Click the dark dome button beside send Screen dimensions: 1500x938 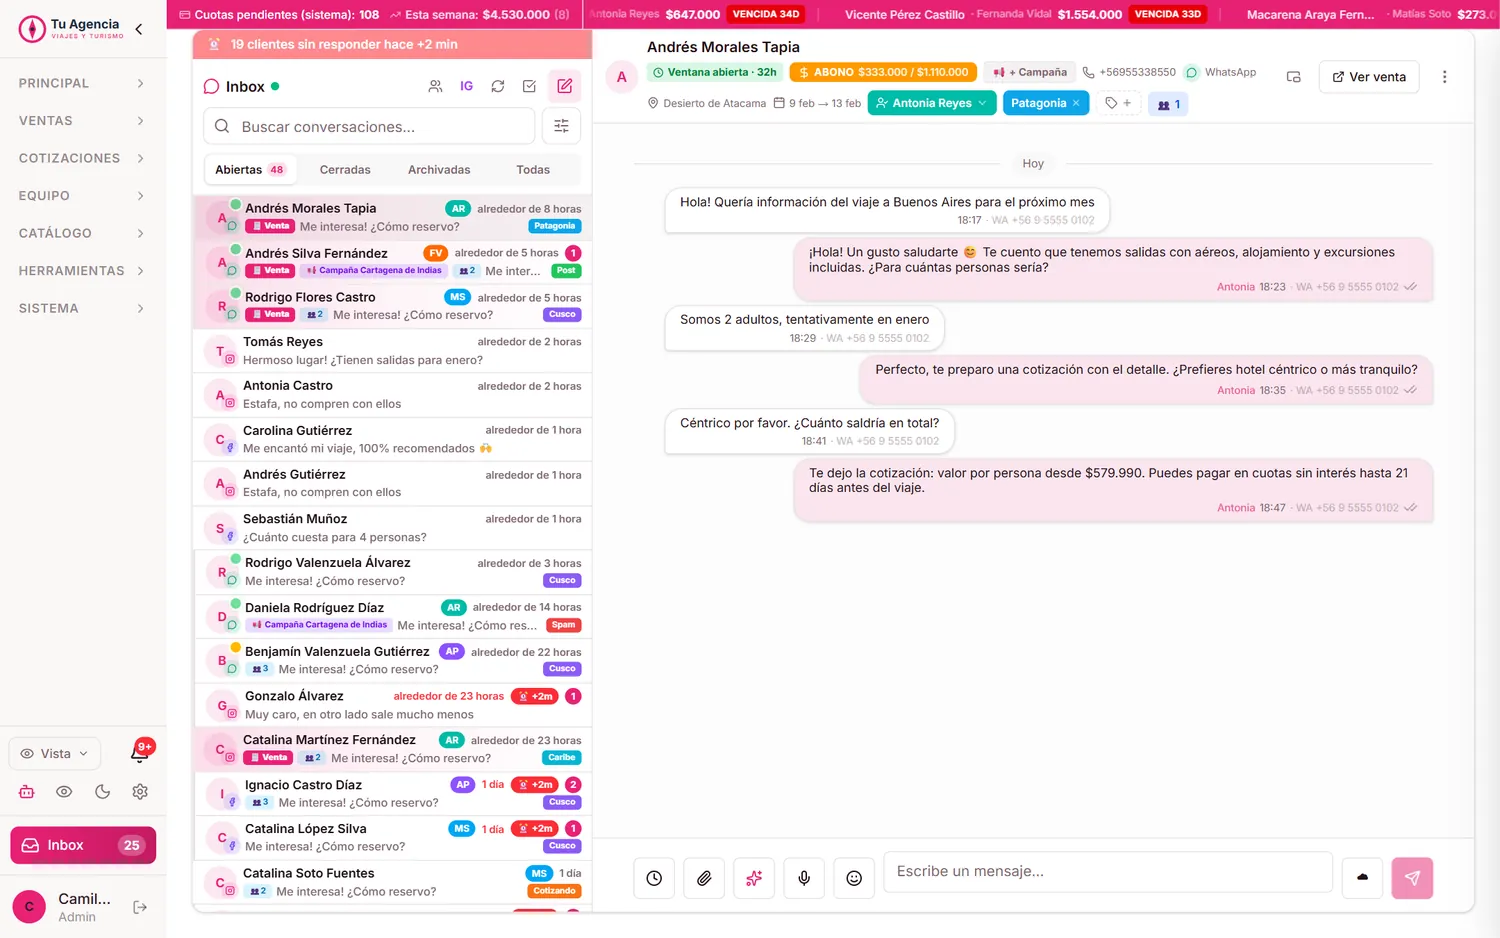pos(1362,878)
